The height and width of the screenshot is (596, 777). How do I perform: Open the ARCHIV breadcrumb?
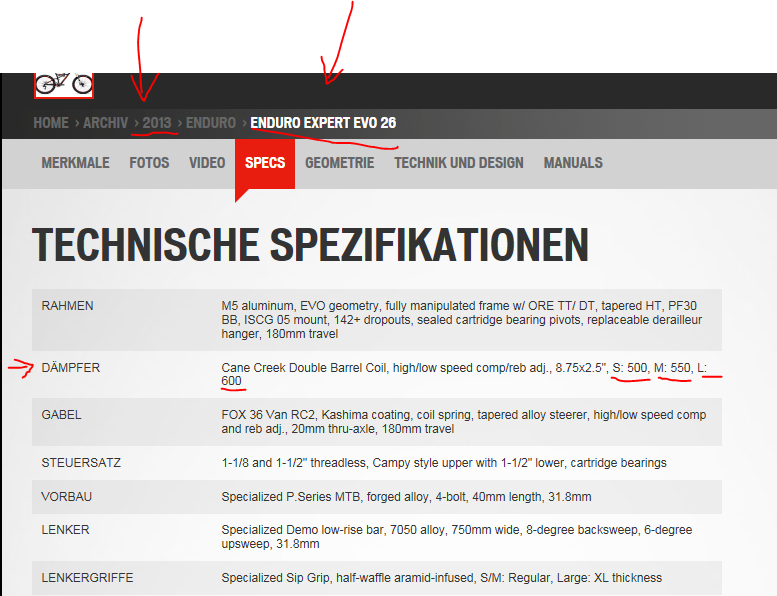pos(106,123)
